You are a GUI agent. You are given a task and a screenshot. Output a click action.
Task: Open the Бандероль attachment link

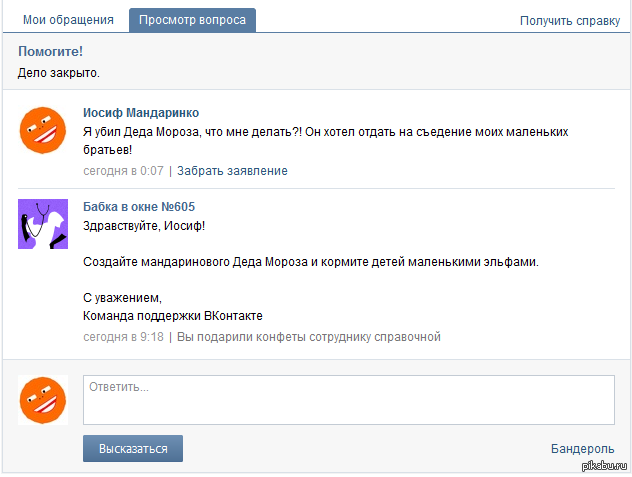click(x=582, y=448)
